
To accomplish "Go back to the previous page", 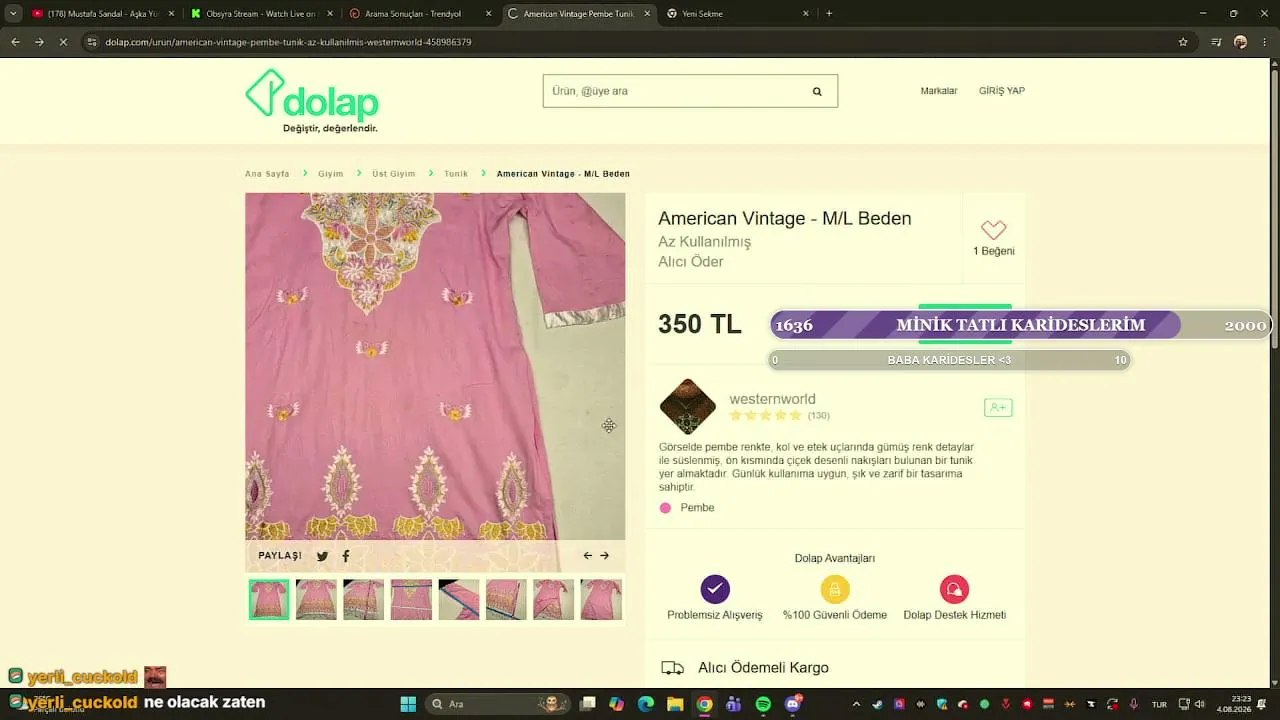I will [x=15, y=42].
